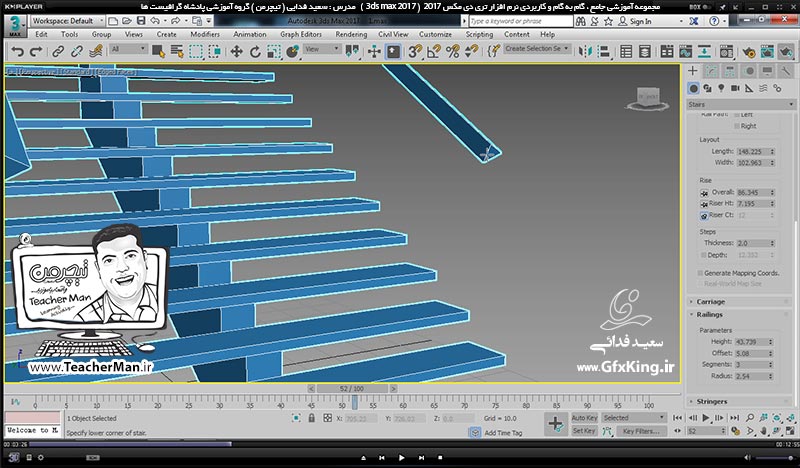
Task: Open the Scripting menu
Action: (x=479, y=34)
